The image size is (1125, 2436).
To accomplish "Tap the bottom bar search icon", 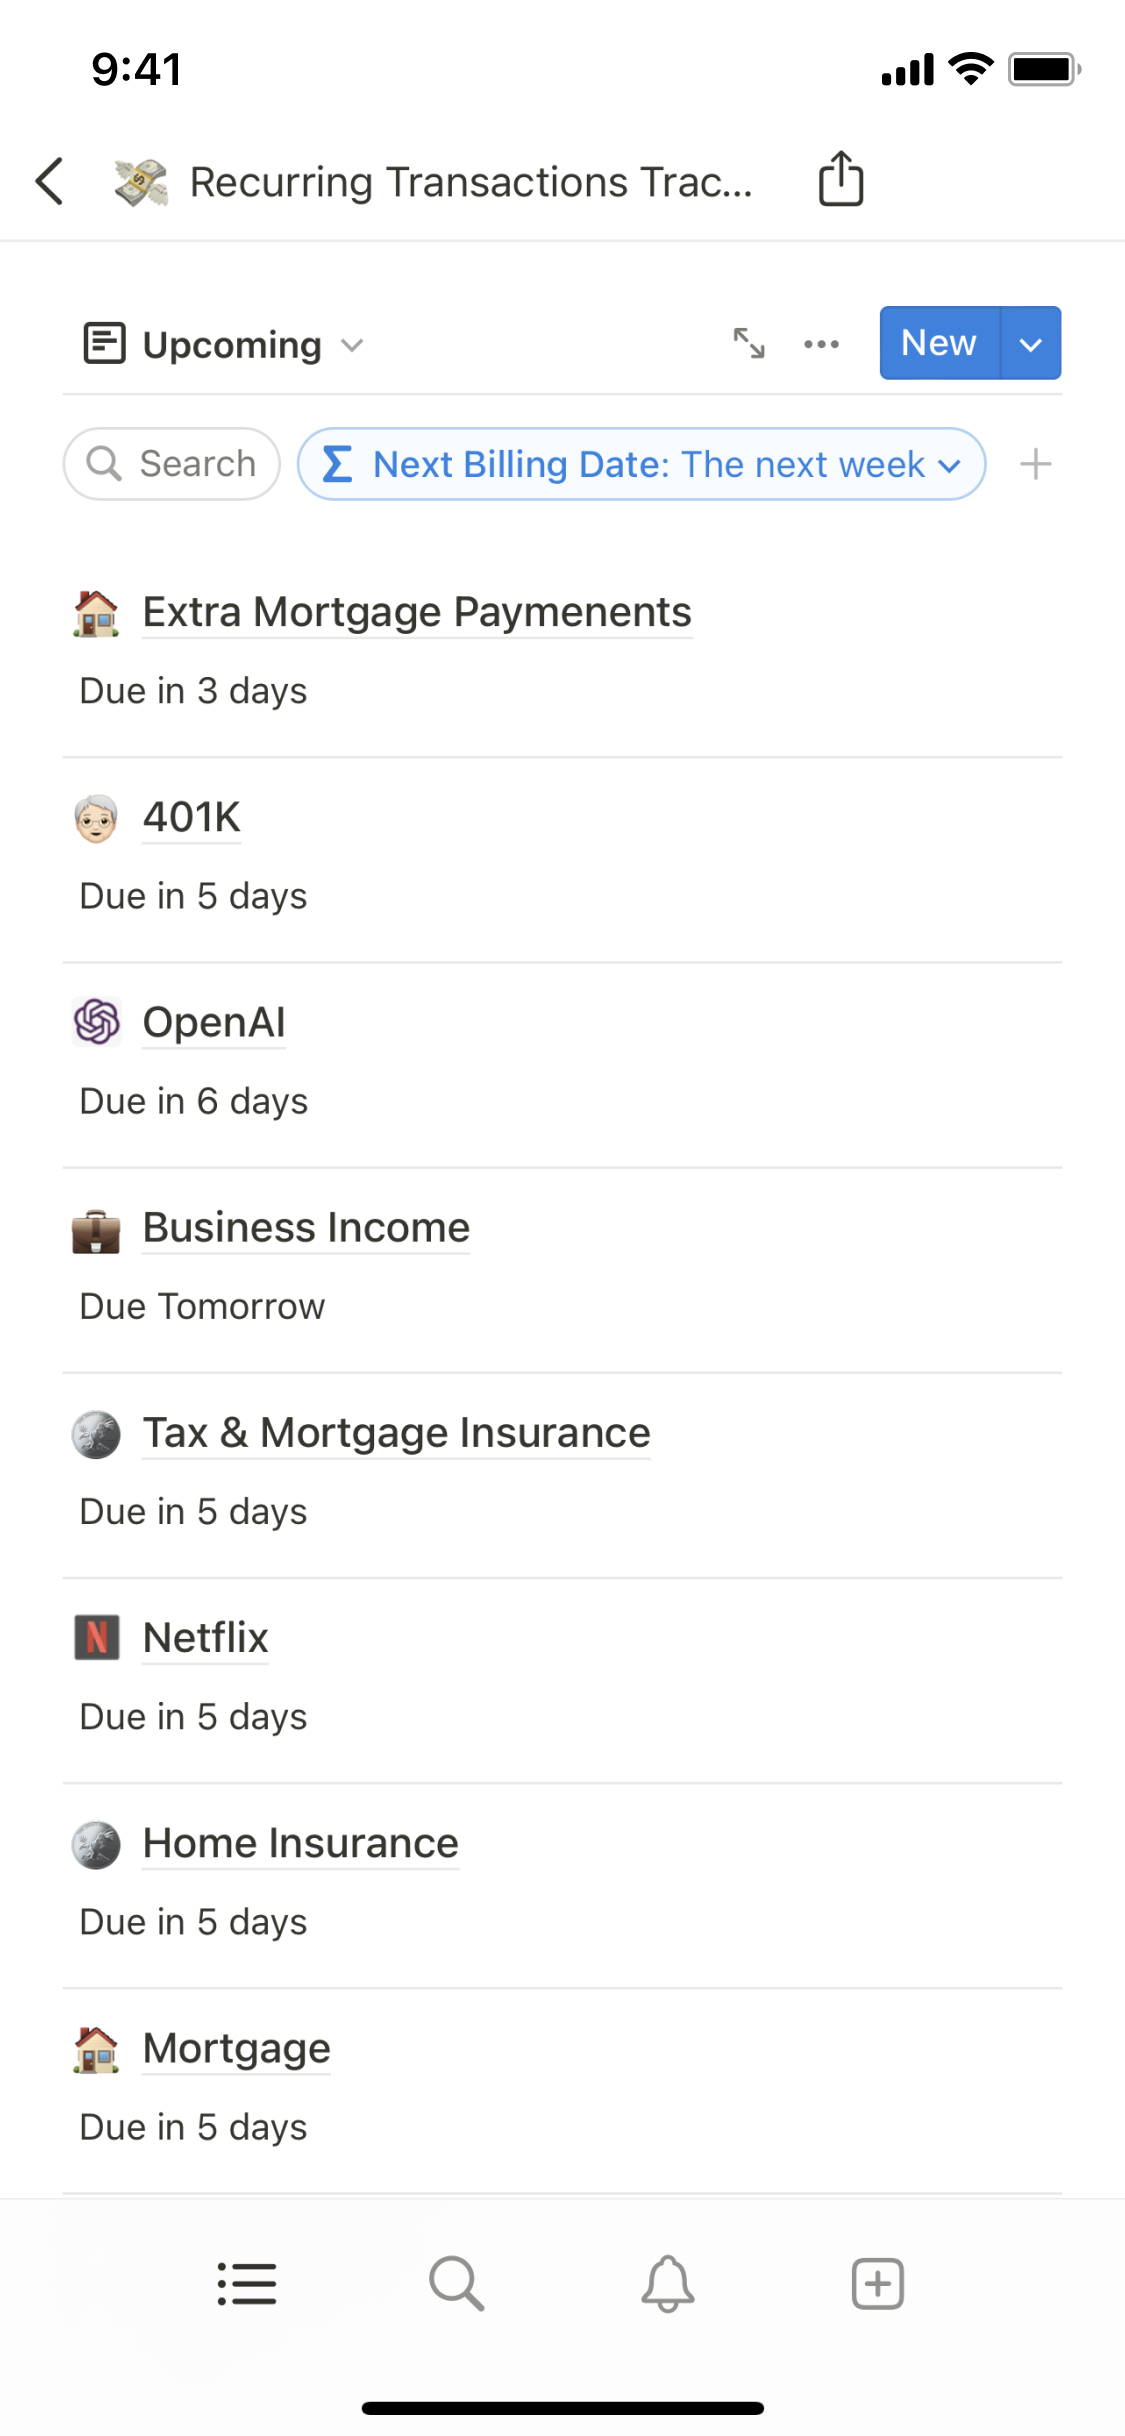I will click(457, 2284).
